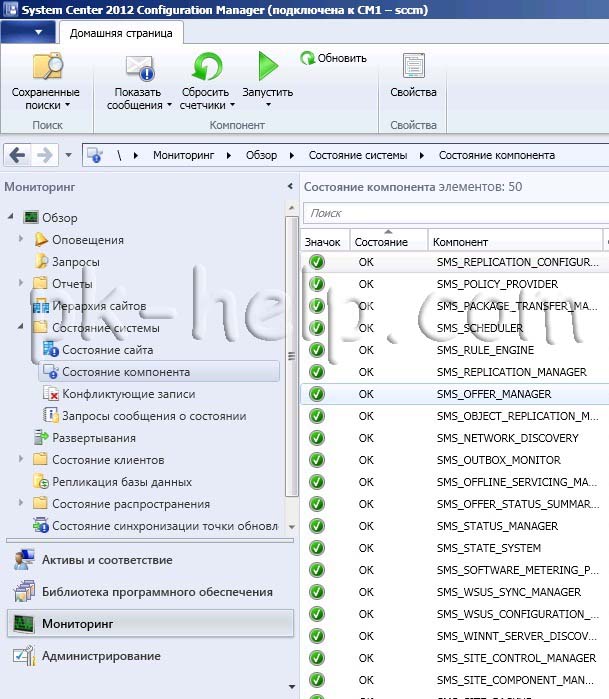Click the Запросы сообщения о состоянии icon

click(x=51, y=415)
